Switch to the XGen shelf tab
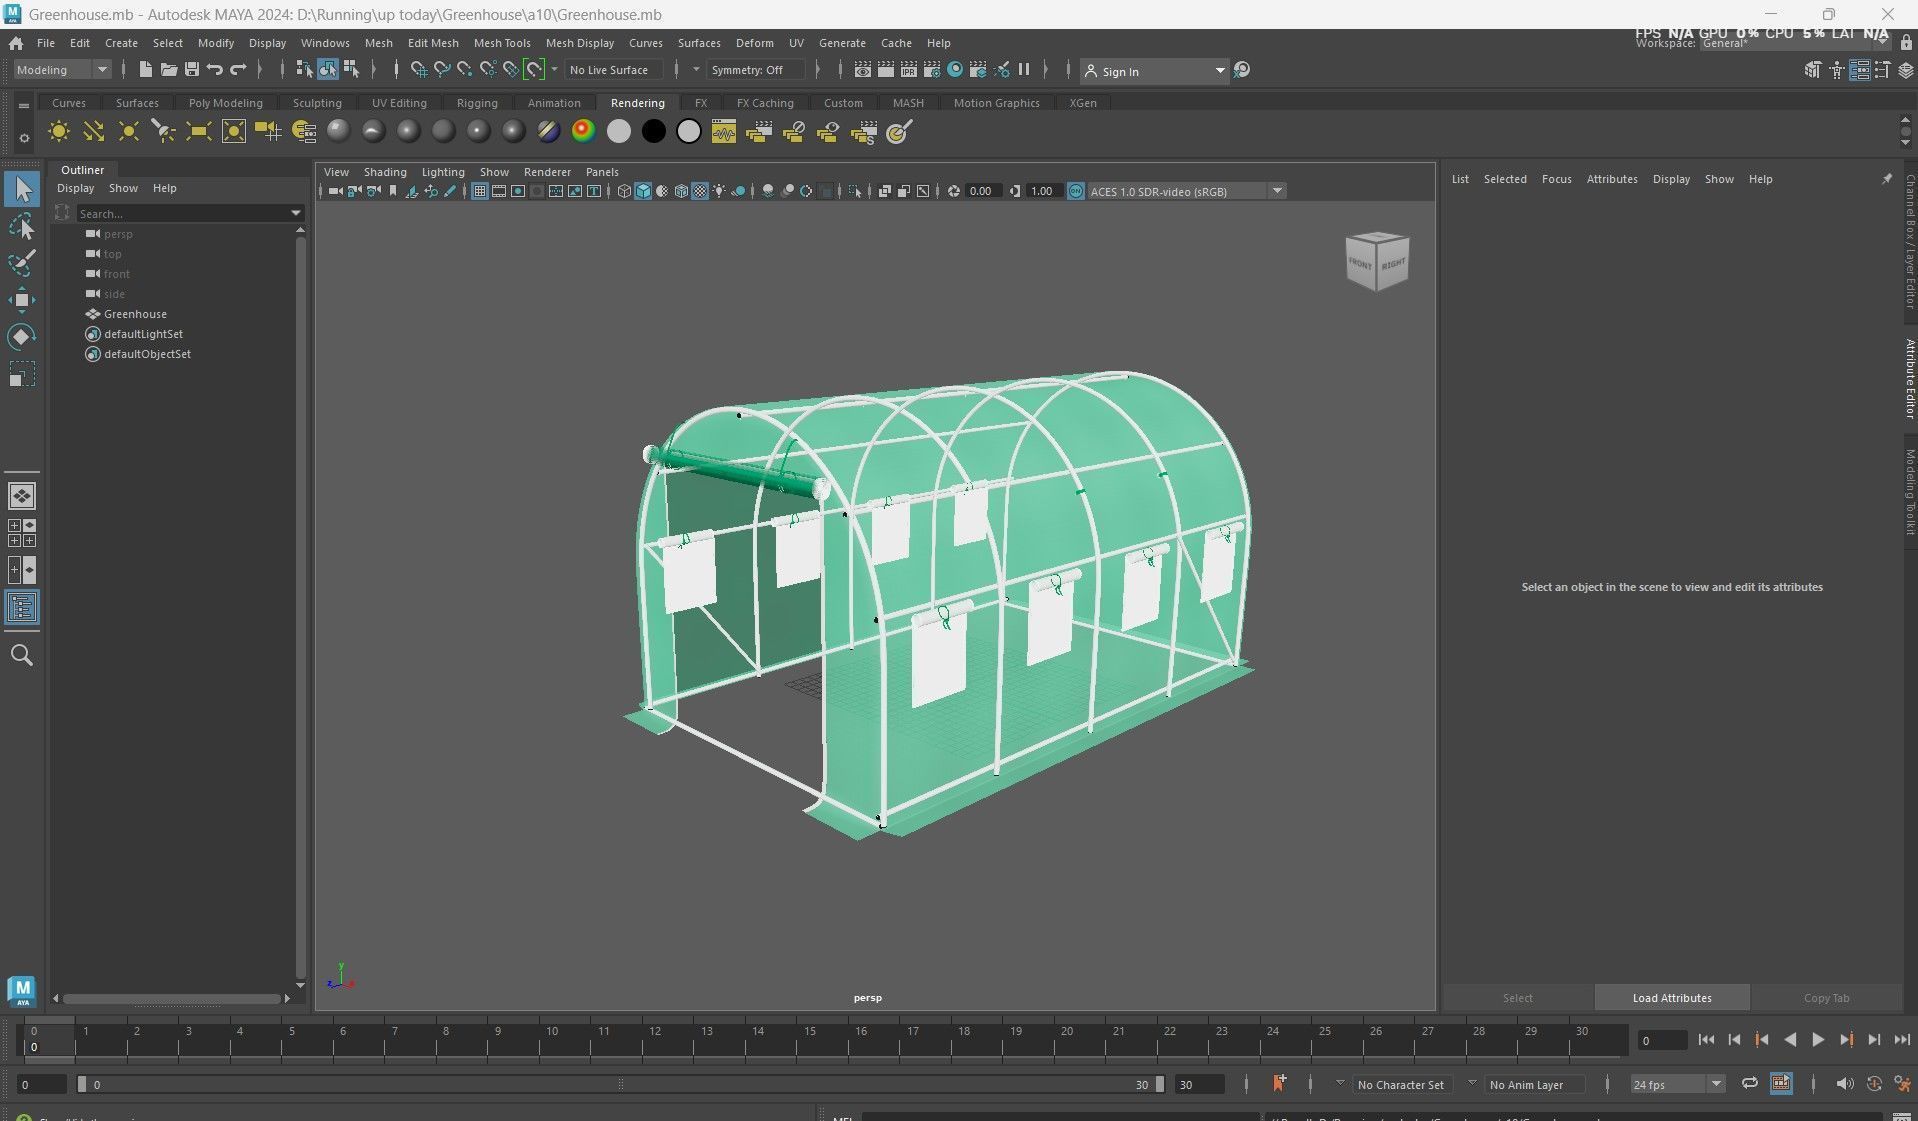This screenshot has width=1918, height=1121. click(x=1083, y=103)
